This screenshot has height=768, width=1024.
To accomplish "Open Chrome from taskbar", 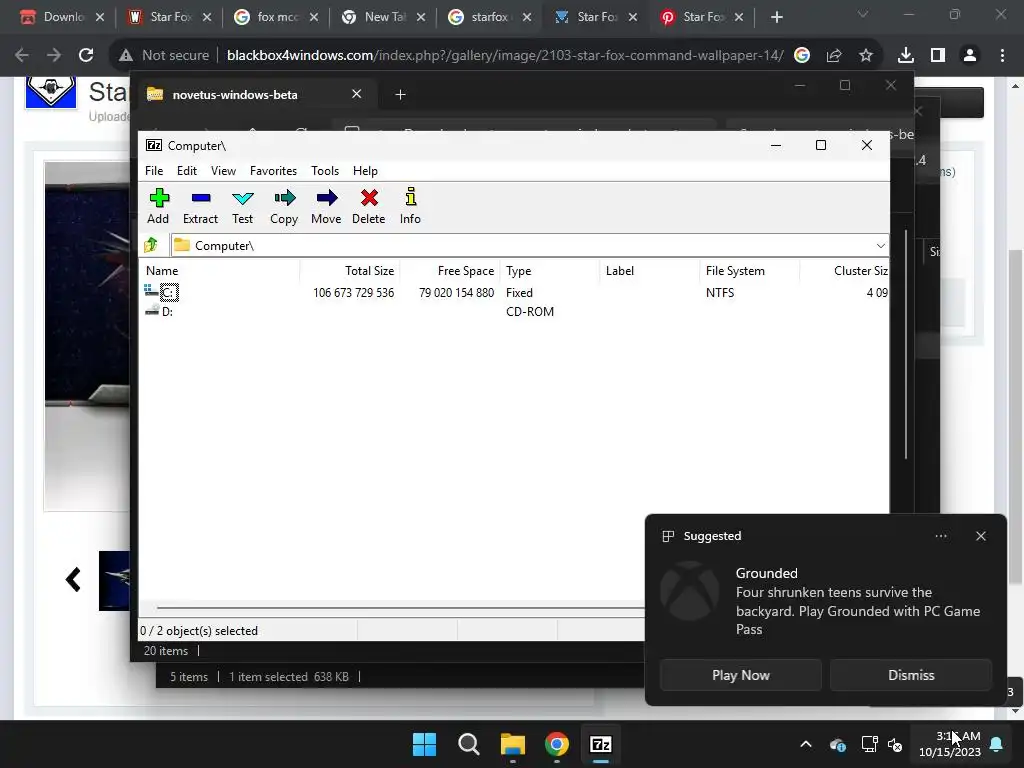I will [x=556, y=744].
